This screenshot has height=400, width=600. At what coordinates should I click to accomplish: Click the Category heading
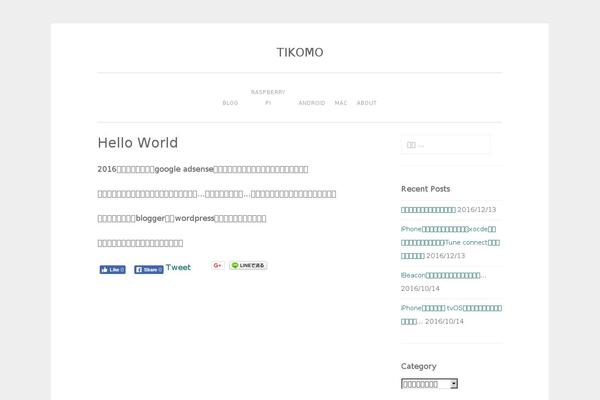point(419,366)
